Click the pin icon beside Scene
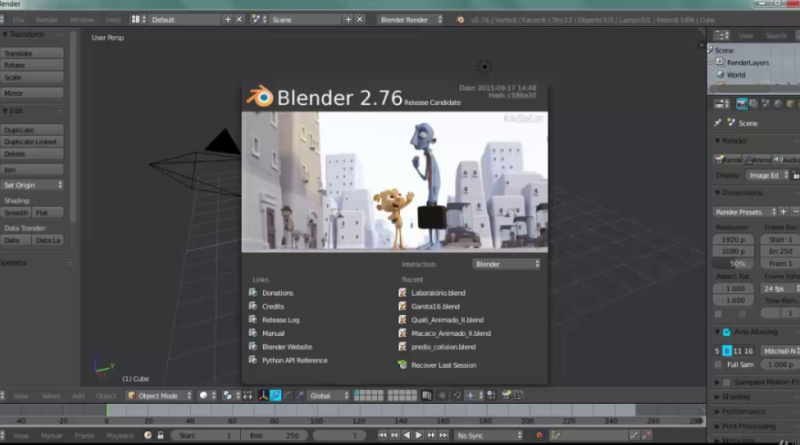800x445 pixels. click(718, 123)
